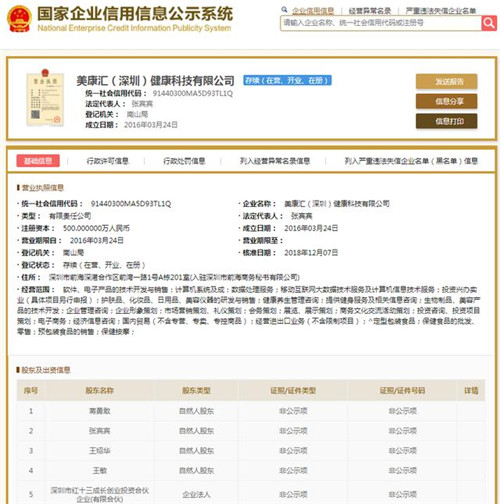The width and height of the screenshot is (500, 504).
Task: Click the 股东及出资信息 section heading
Action: pyautogui.click(x=46, y=370)
